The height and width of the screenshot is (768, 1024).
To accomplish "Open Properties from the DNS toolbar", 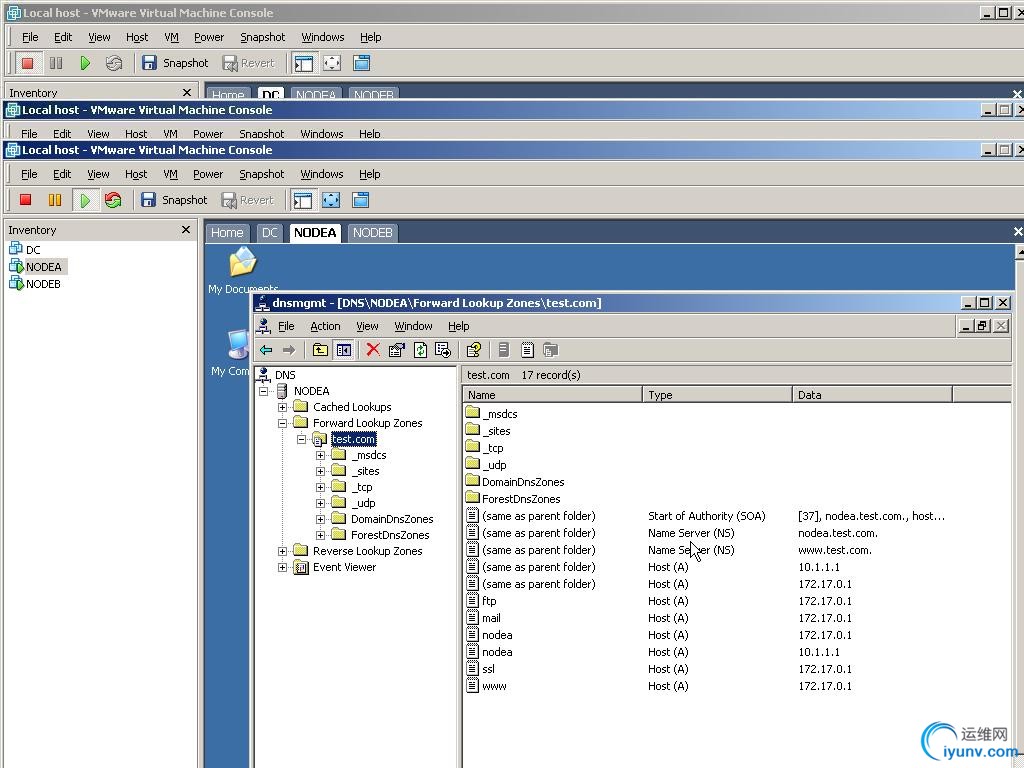I will click(x=396, y=350).
